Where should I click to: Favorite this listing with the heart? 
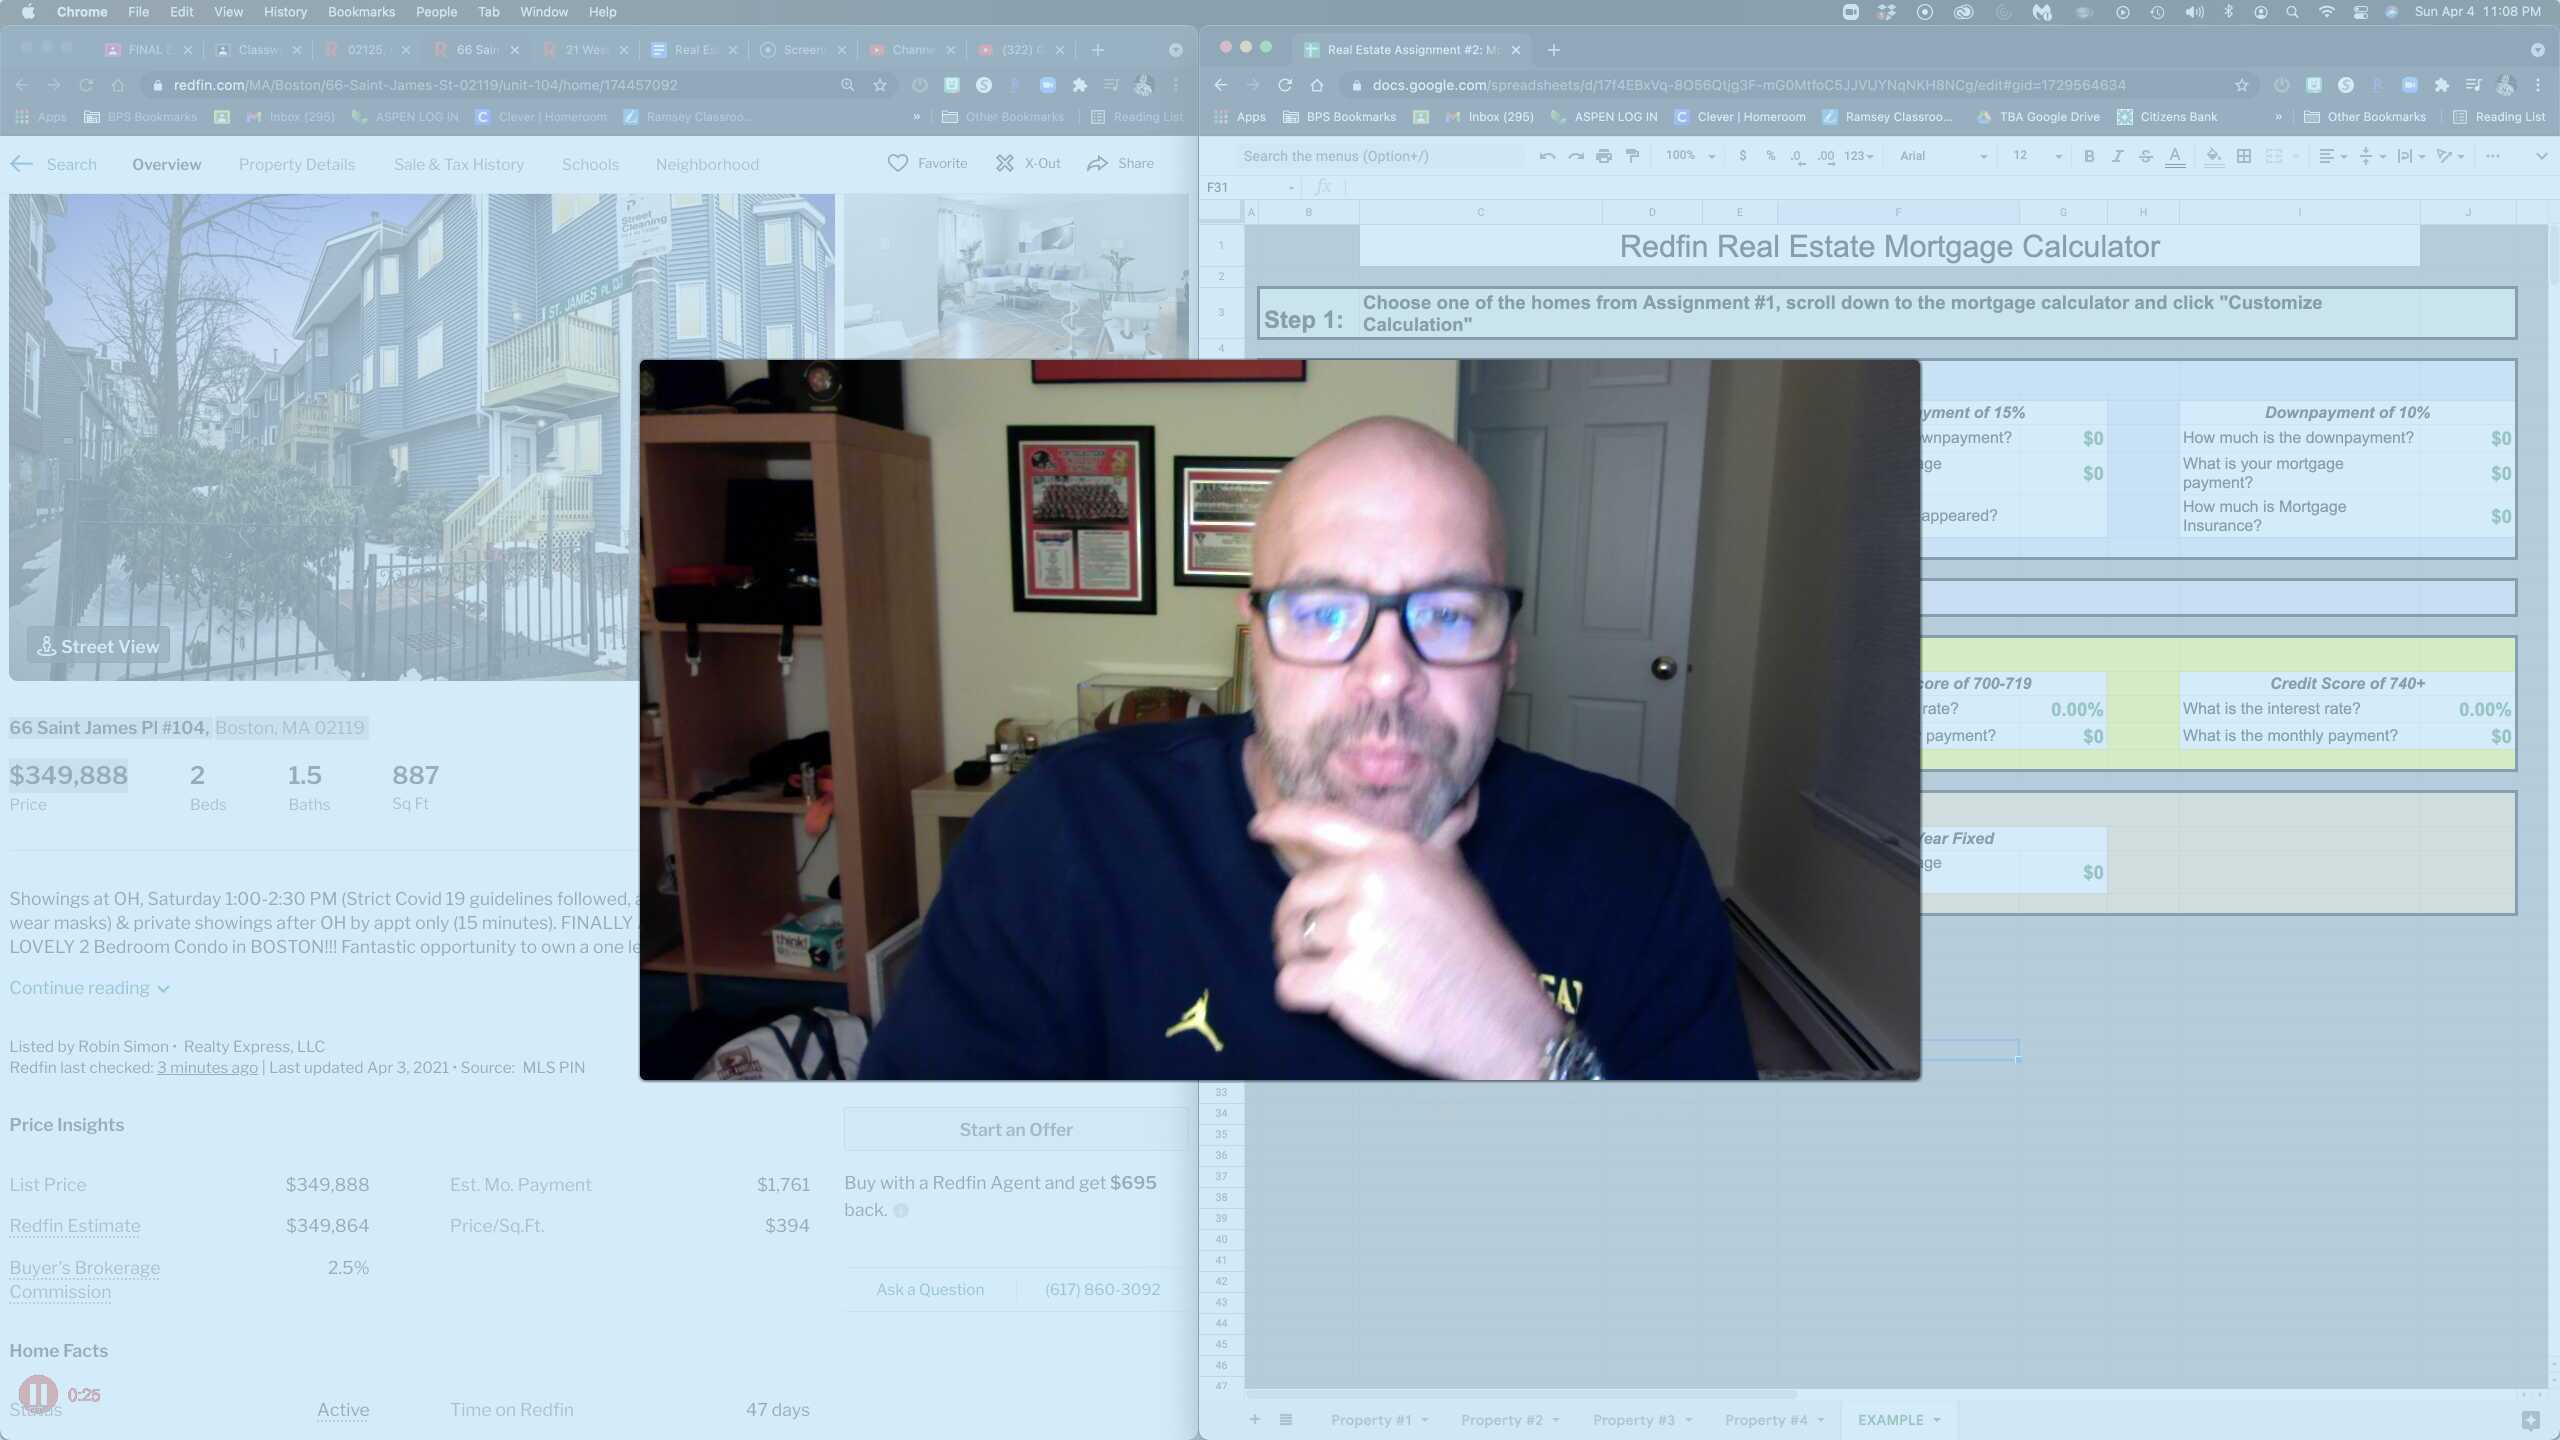pyautogui.click(x=898, y=163)
